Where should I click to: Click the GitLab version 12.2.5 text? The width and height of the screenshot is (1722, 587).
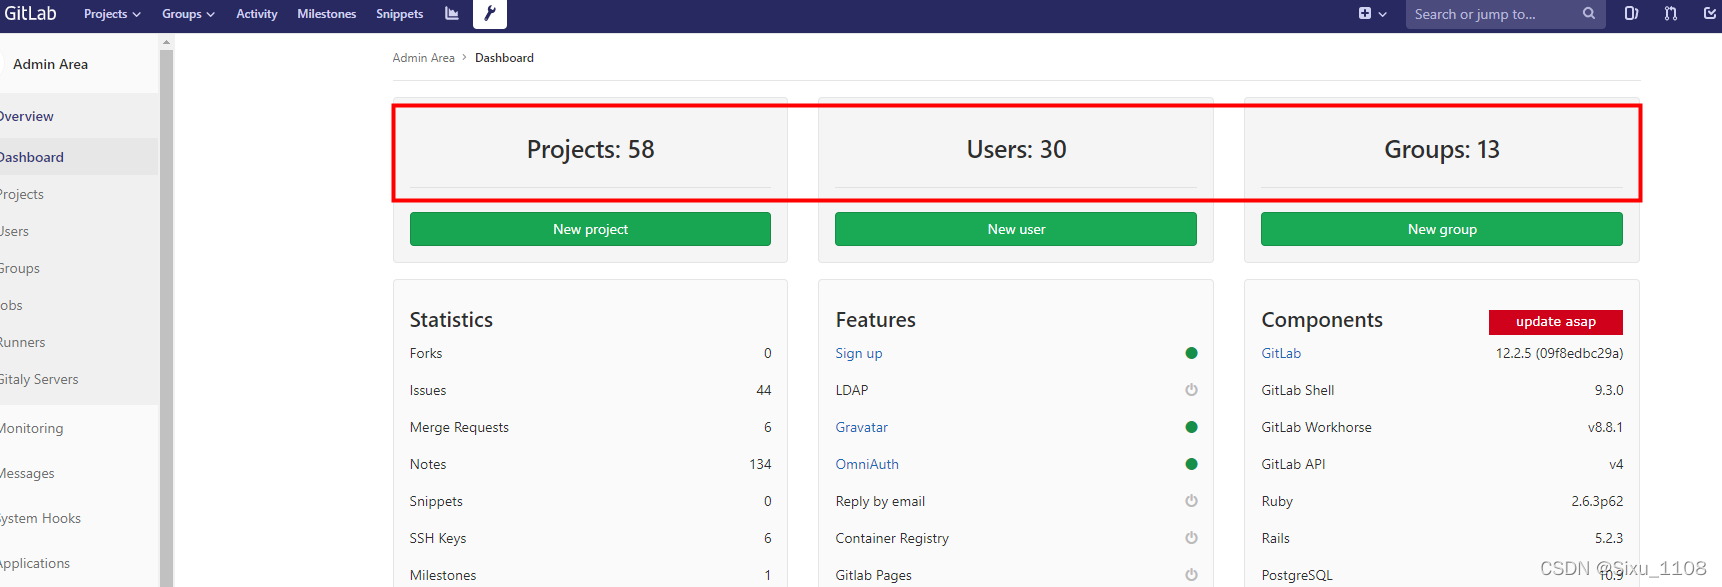1559,353
